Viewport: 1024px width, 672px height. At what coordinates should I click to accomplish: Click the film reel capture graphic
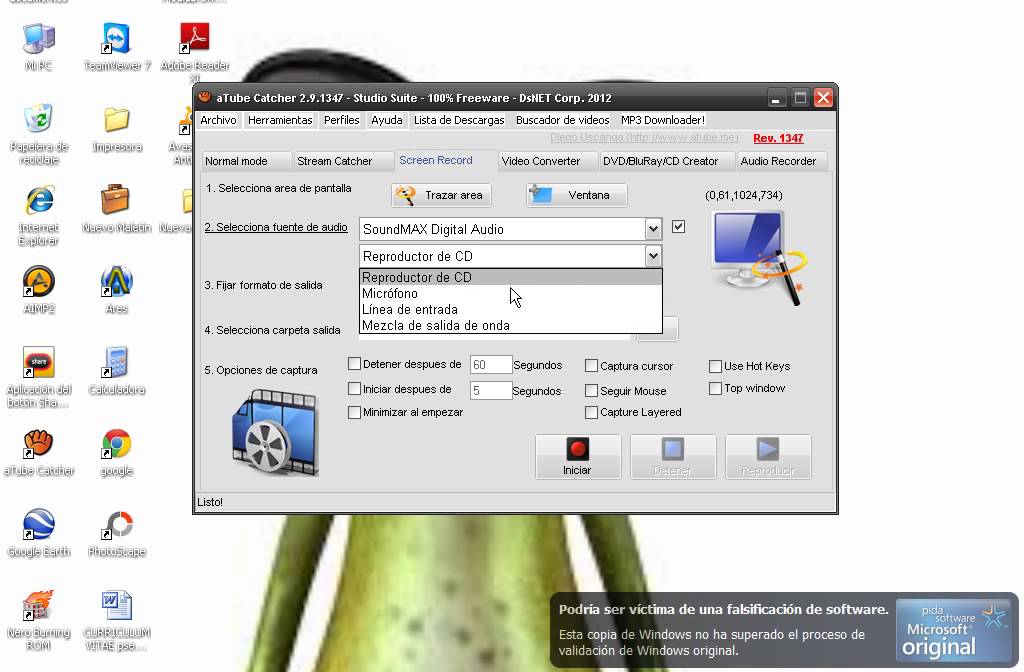coord(275,432)
